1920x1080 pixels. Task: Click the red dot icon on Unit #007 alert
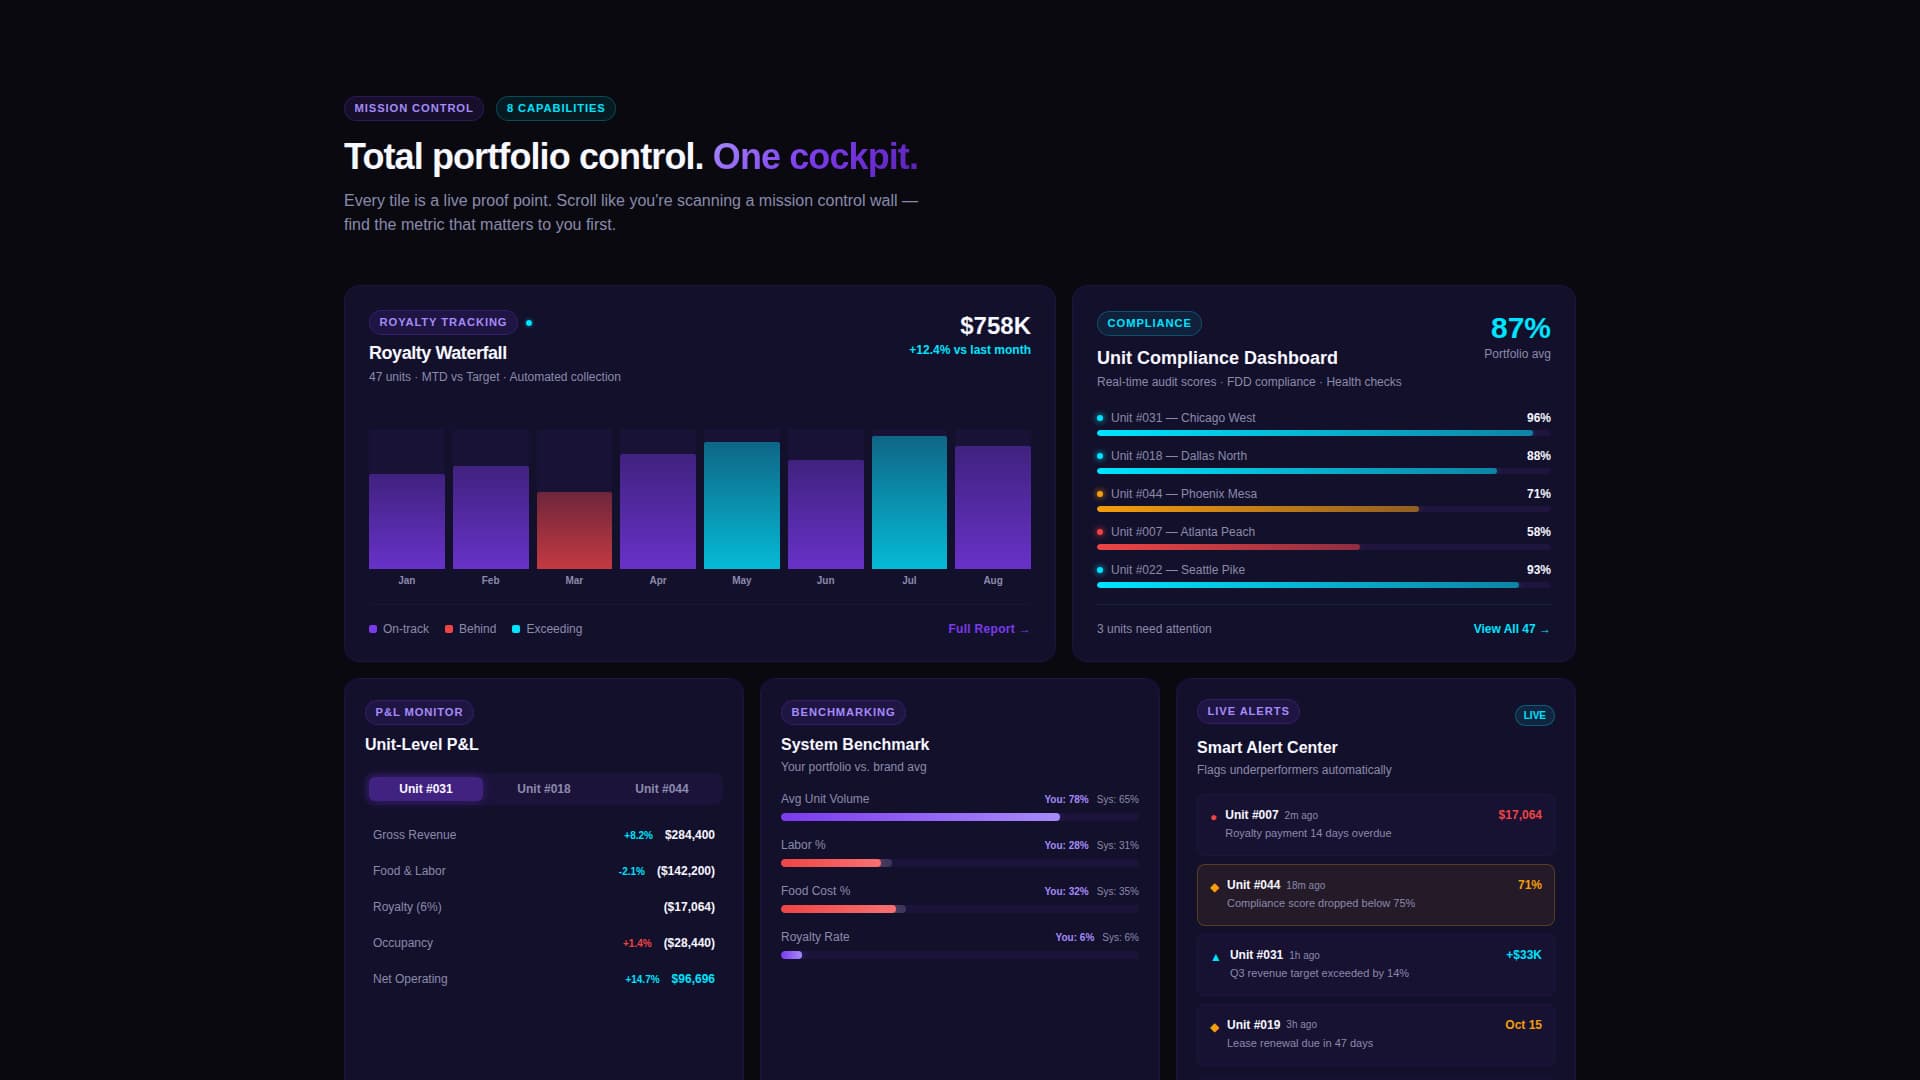(x=1214, y=817)
